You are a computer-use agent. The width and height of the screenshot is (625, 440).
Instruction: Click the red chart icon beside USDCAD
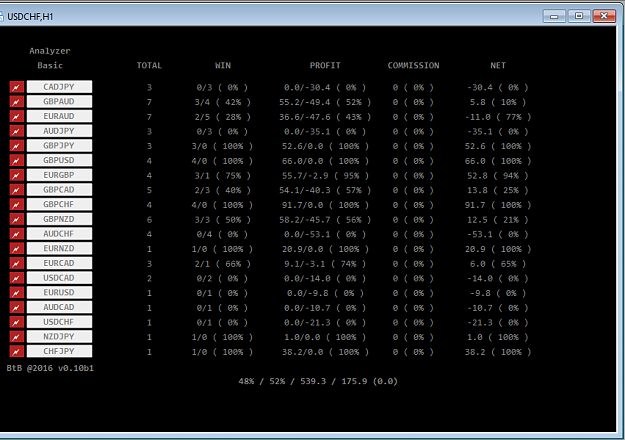click(x=17, y=278)
